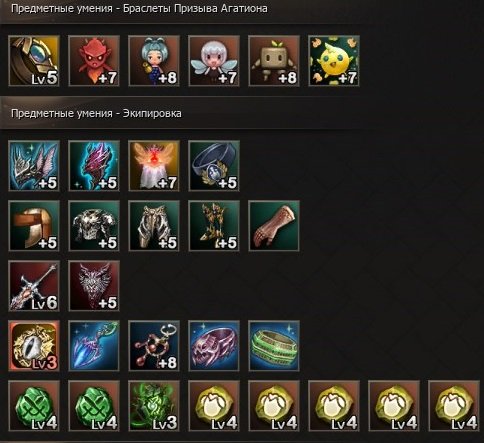Select the winged fairy agathion +7 icon

tap(214, 61)
